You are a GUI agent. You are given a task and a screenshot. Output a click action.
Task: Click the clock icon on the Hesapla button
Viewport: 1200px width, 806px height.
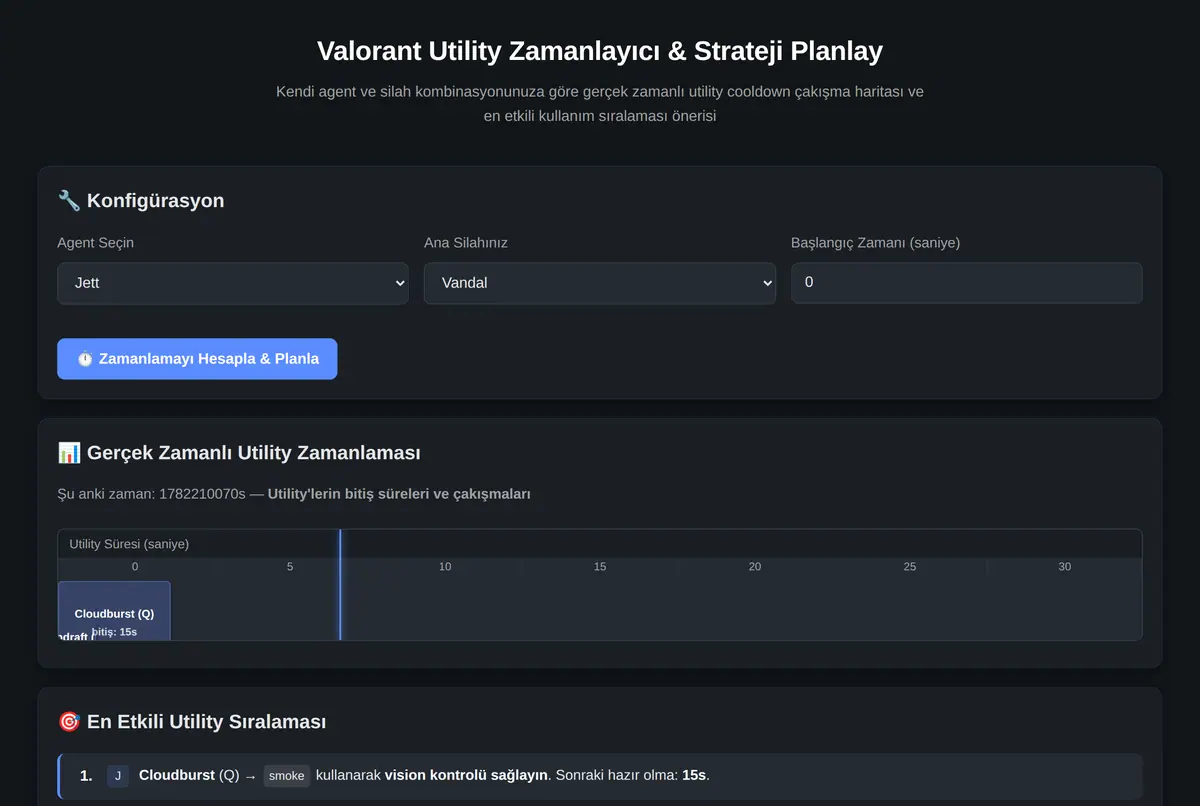[85, 359]
